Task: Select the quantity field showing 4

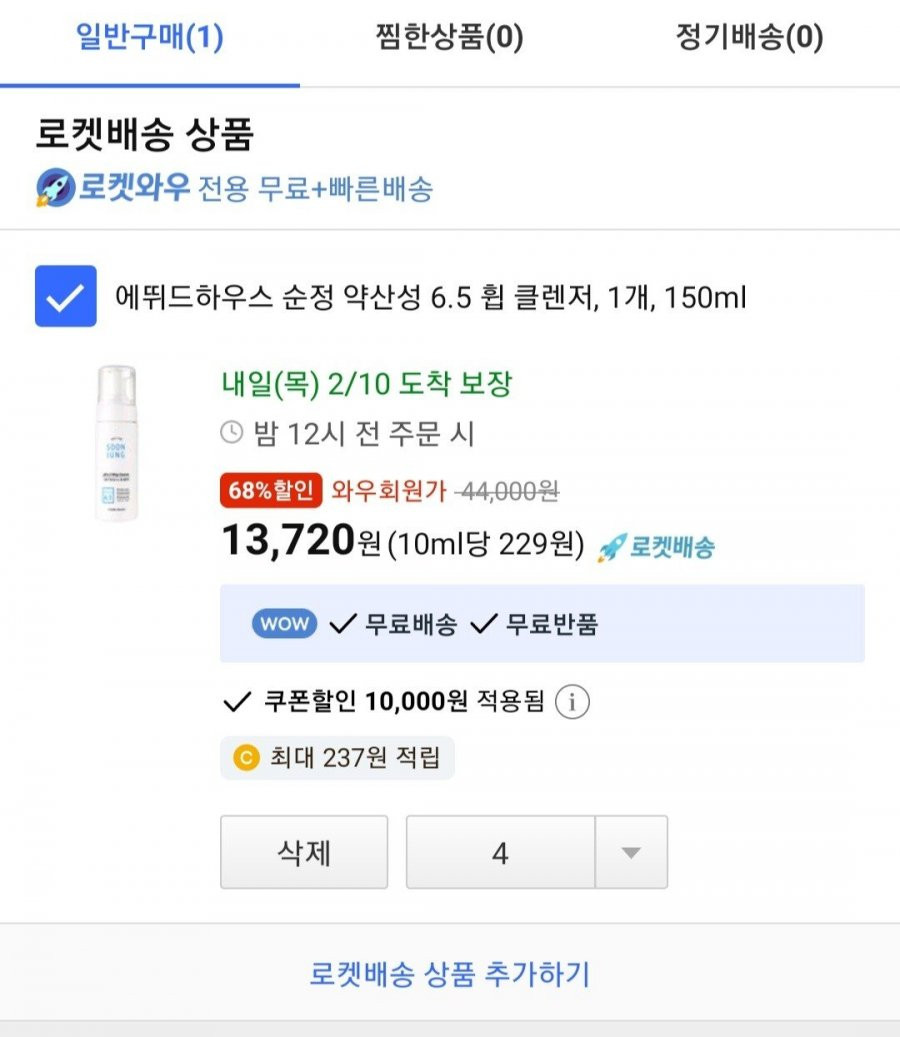Action: pos(501,852)
